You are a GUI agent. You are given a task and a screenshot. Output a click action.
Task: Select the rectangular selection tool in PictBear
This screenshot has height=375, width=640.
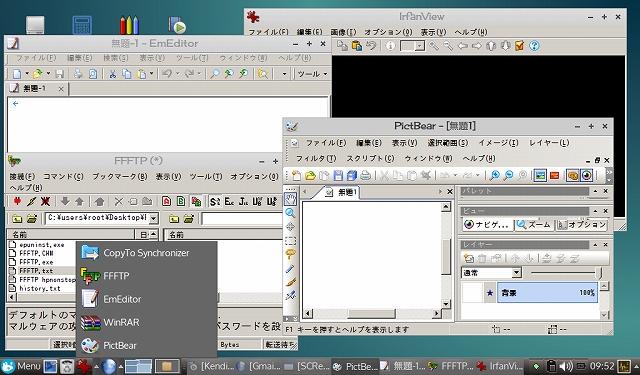[x=290, y=241]
